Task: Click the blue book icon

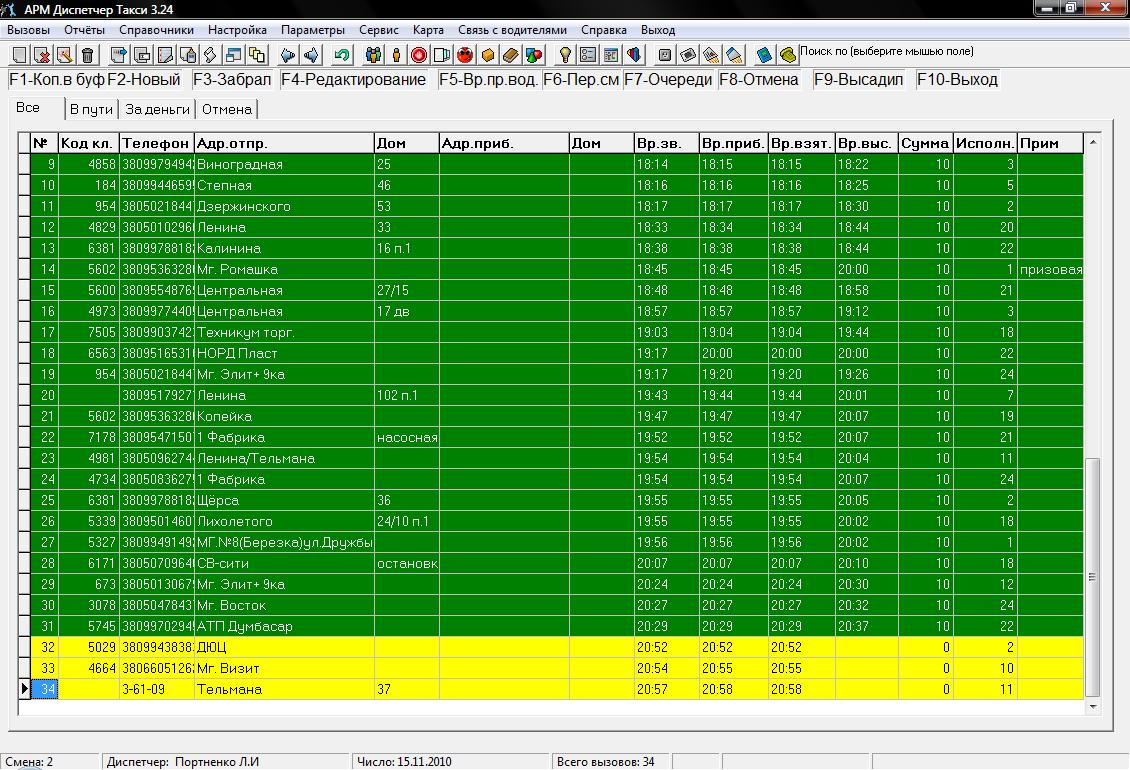Action: (764, 55)
